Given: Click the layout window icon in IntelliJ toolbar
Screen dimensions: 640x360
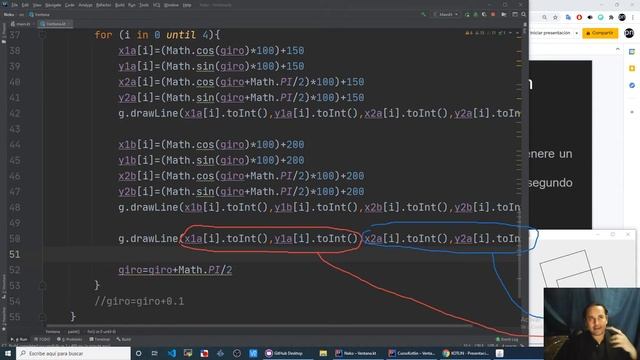Looking at the screenshot, I should (x=515, y=14).
